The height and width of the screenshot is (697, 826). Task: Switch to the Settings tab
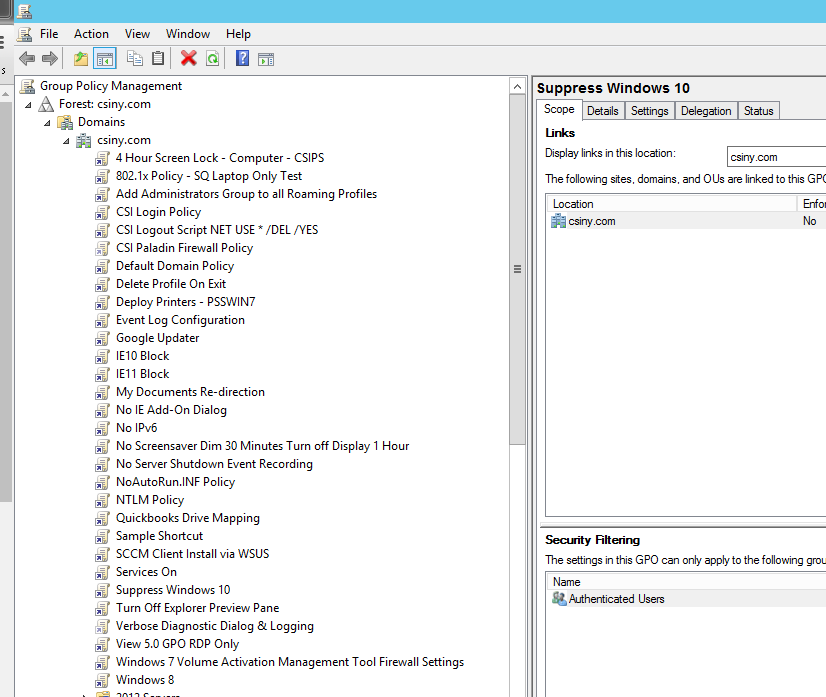click(650, 111)
